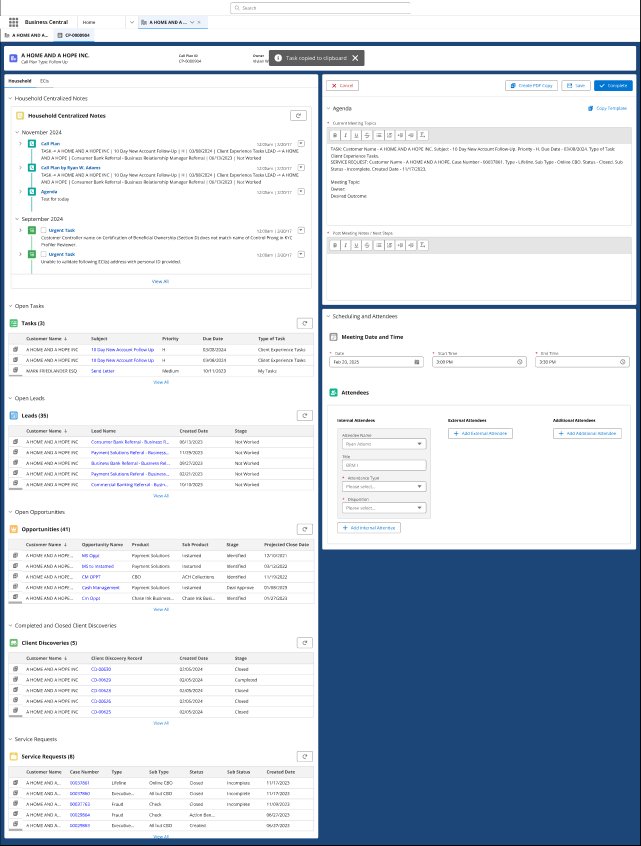Refresh Household Centralized Notes panel

[298, 115]
